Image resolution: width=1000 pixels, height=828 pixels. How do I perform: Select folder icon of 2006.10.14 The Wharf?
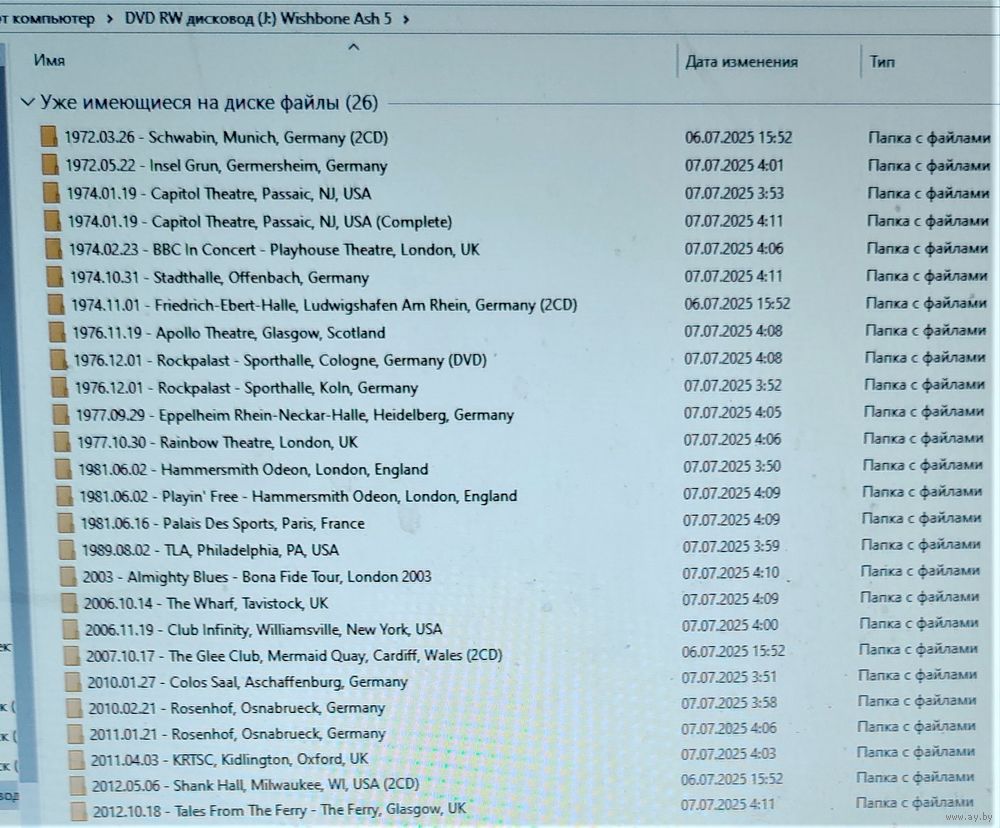(70, 603)
